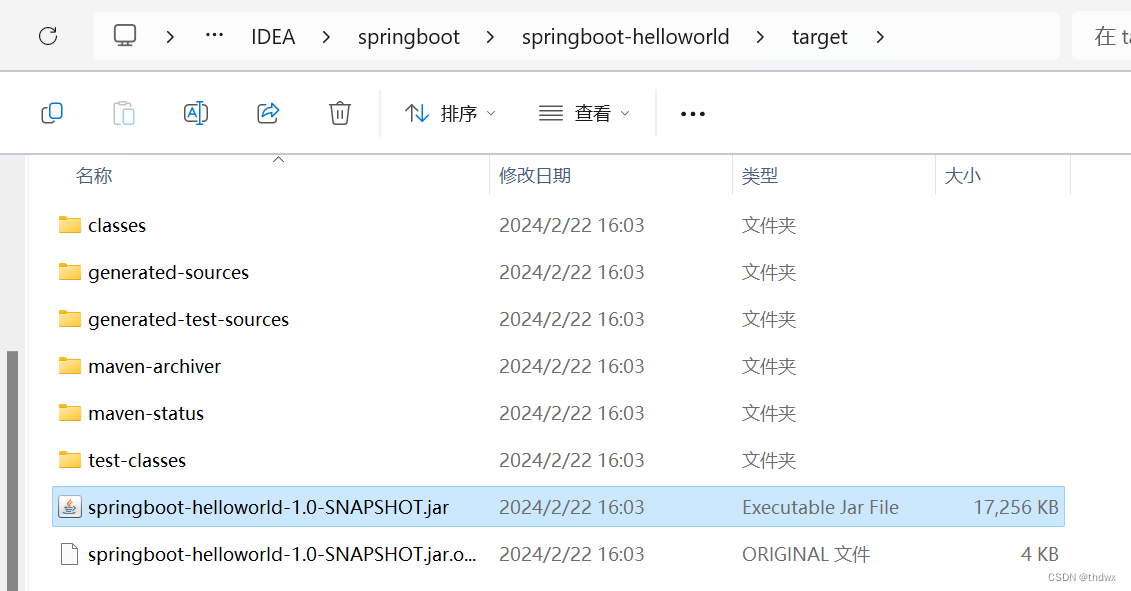Click the modified date of test-classes row
The image size is (1131, 591).
coord(571,460)
